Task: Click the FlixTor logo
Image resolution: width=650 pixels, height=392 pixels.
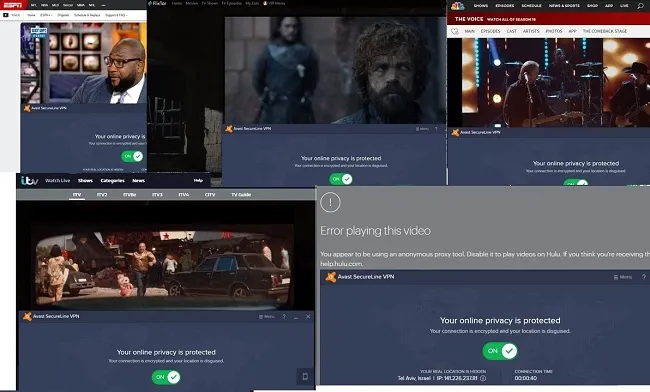Action: tap(158, 3)
